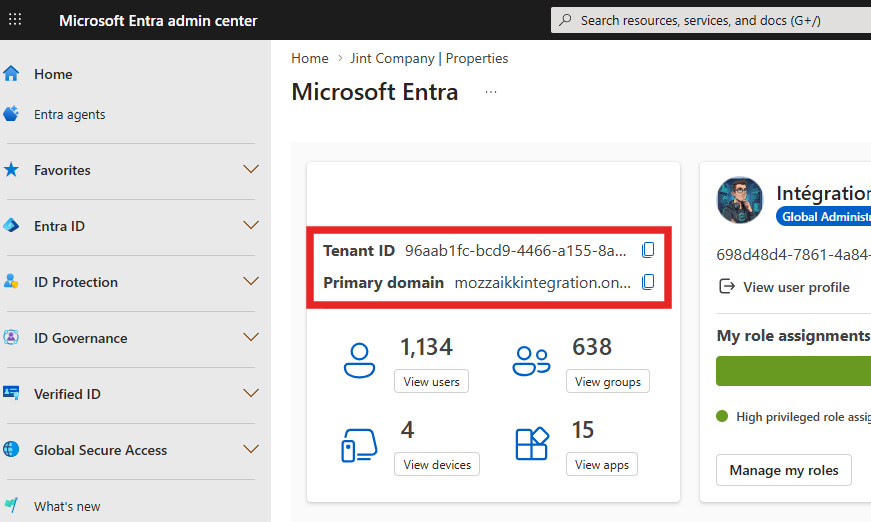The image size is (871, 522).
Task: Click the High privileged role assignments legend
Action: coord(794,416)
